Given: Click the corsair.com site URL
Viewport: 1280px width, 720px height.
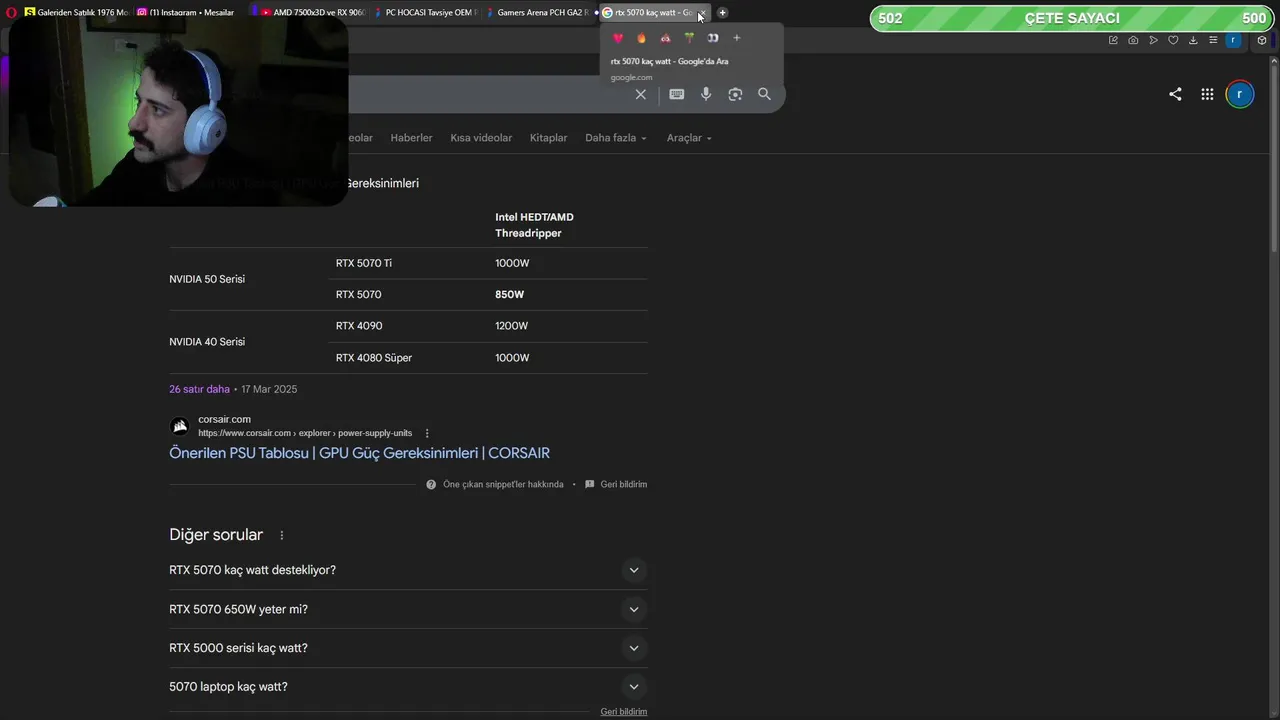Looking at the screenshot, I should click(305, 433).
